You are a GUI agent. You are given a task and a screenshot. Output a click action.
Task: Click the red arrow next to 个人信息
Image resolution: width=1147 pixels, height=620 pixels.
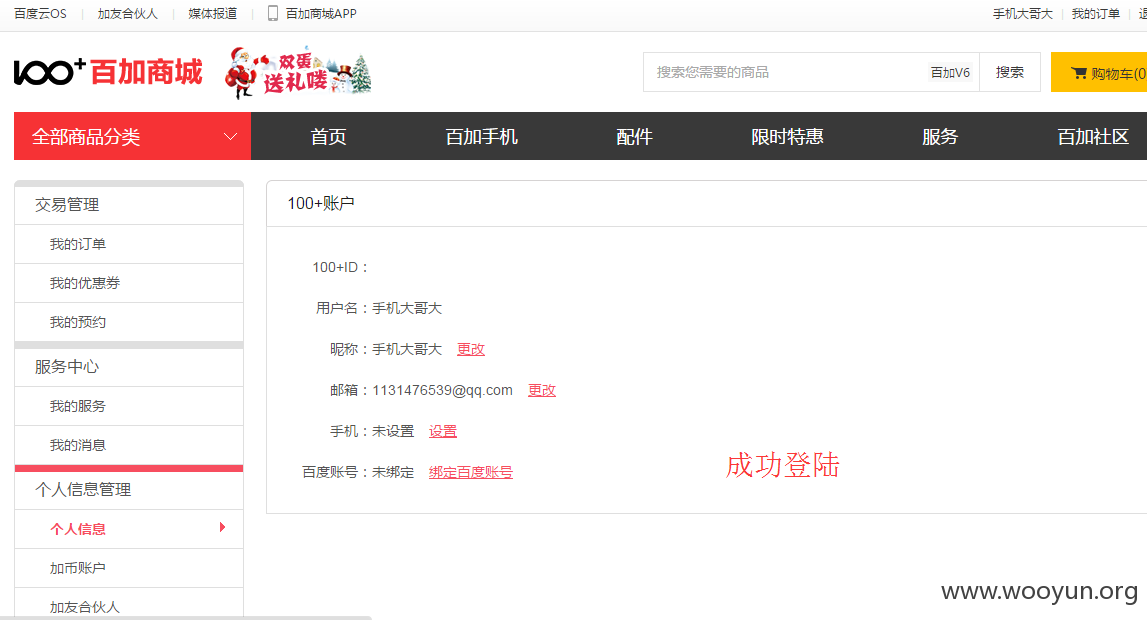pyautogui.click(x=222, y=527)
